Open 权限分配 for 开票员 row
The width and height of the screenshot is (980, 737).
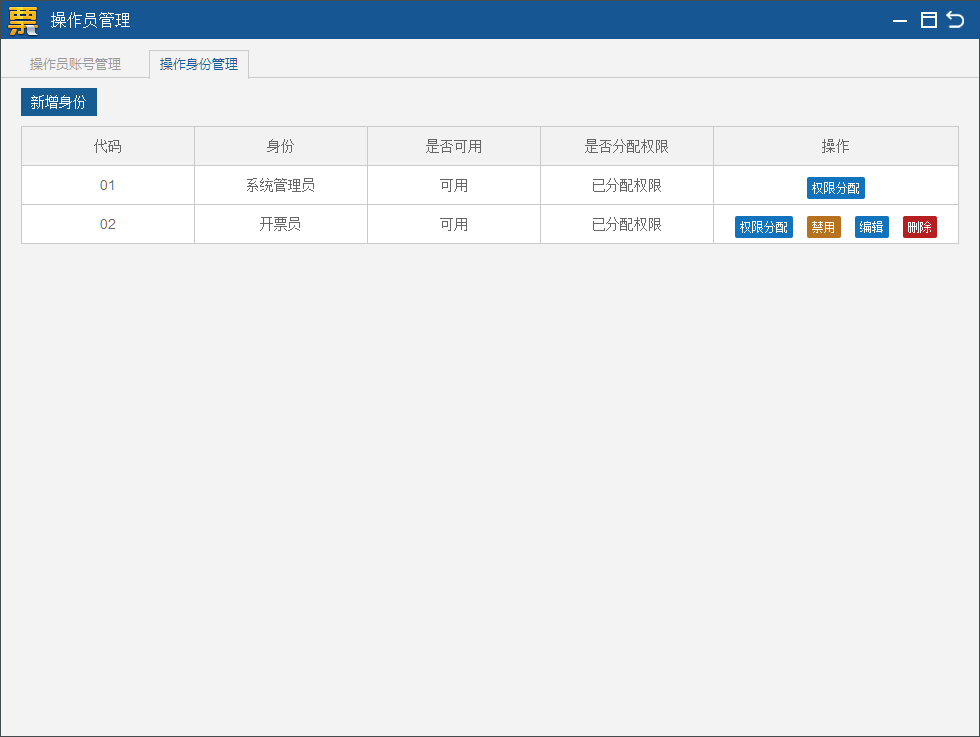click(764, 227)
